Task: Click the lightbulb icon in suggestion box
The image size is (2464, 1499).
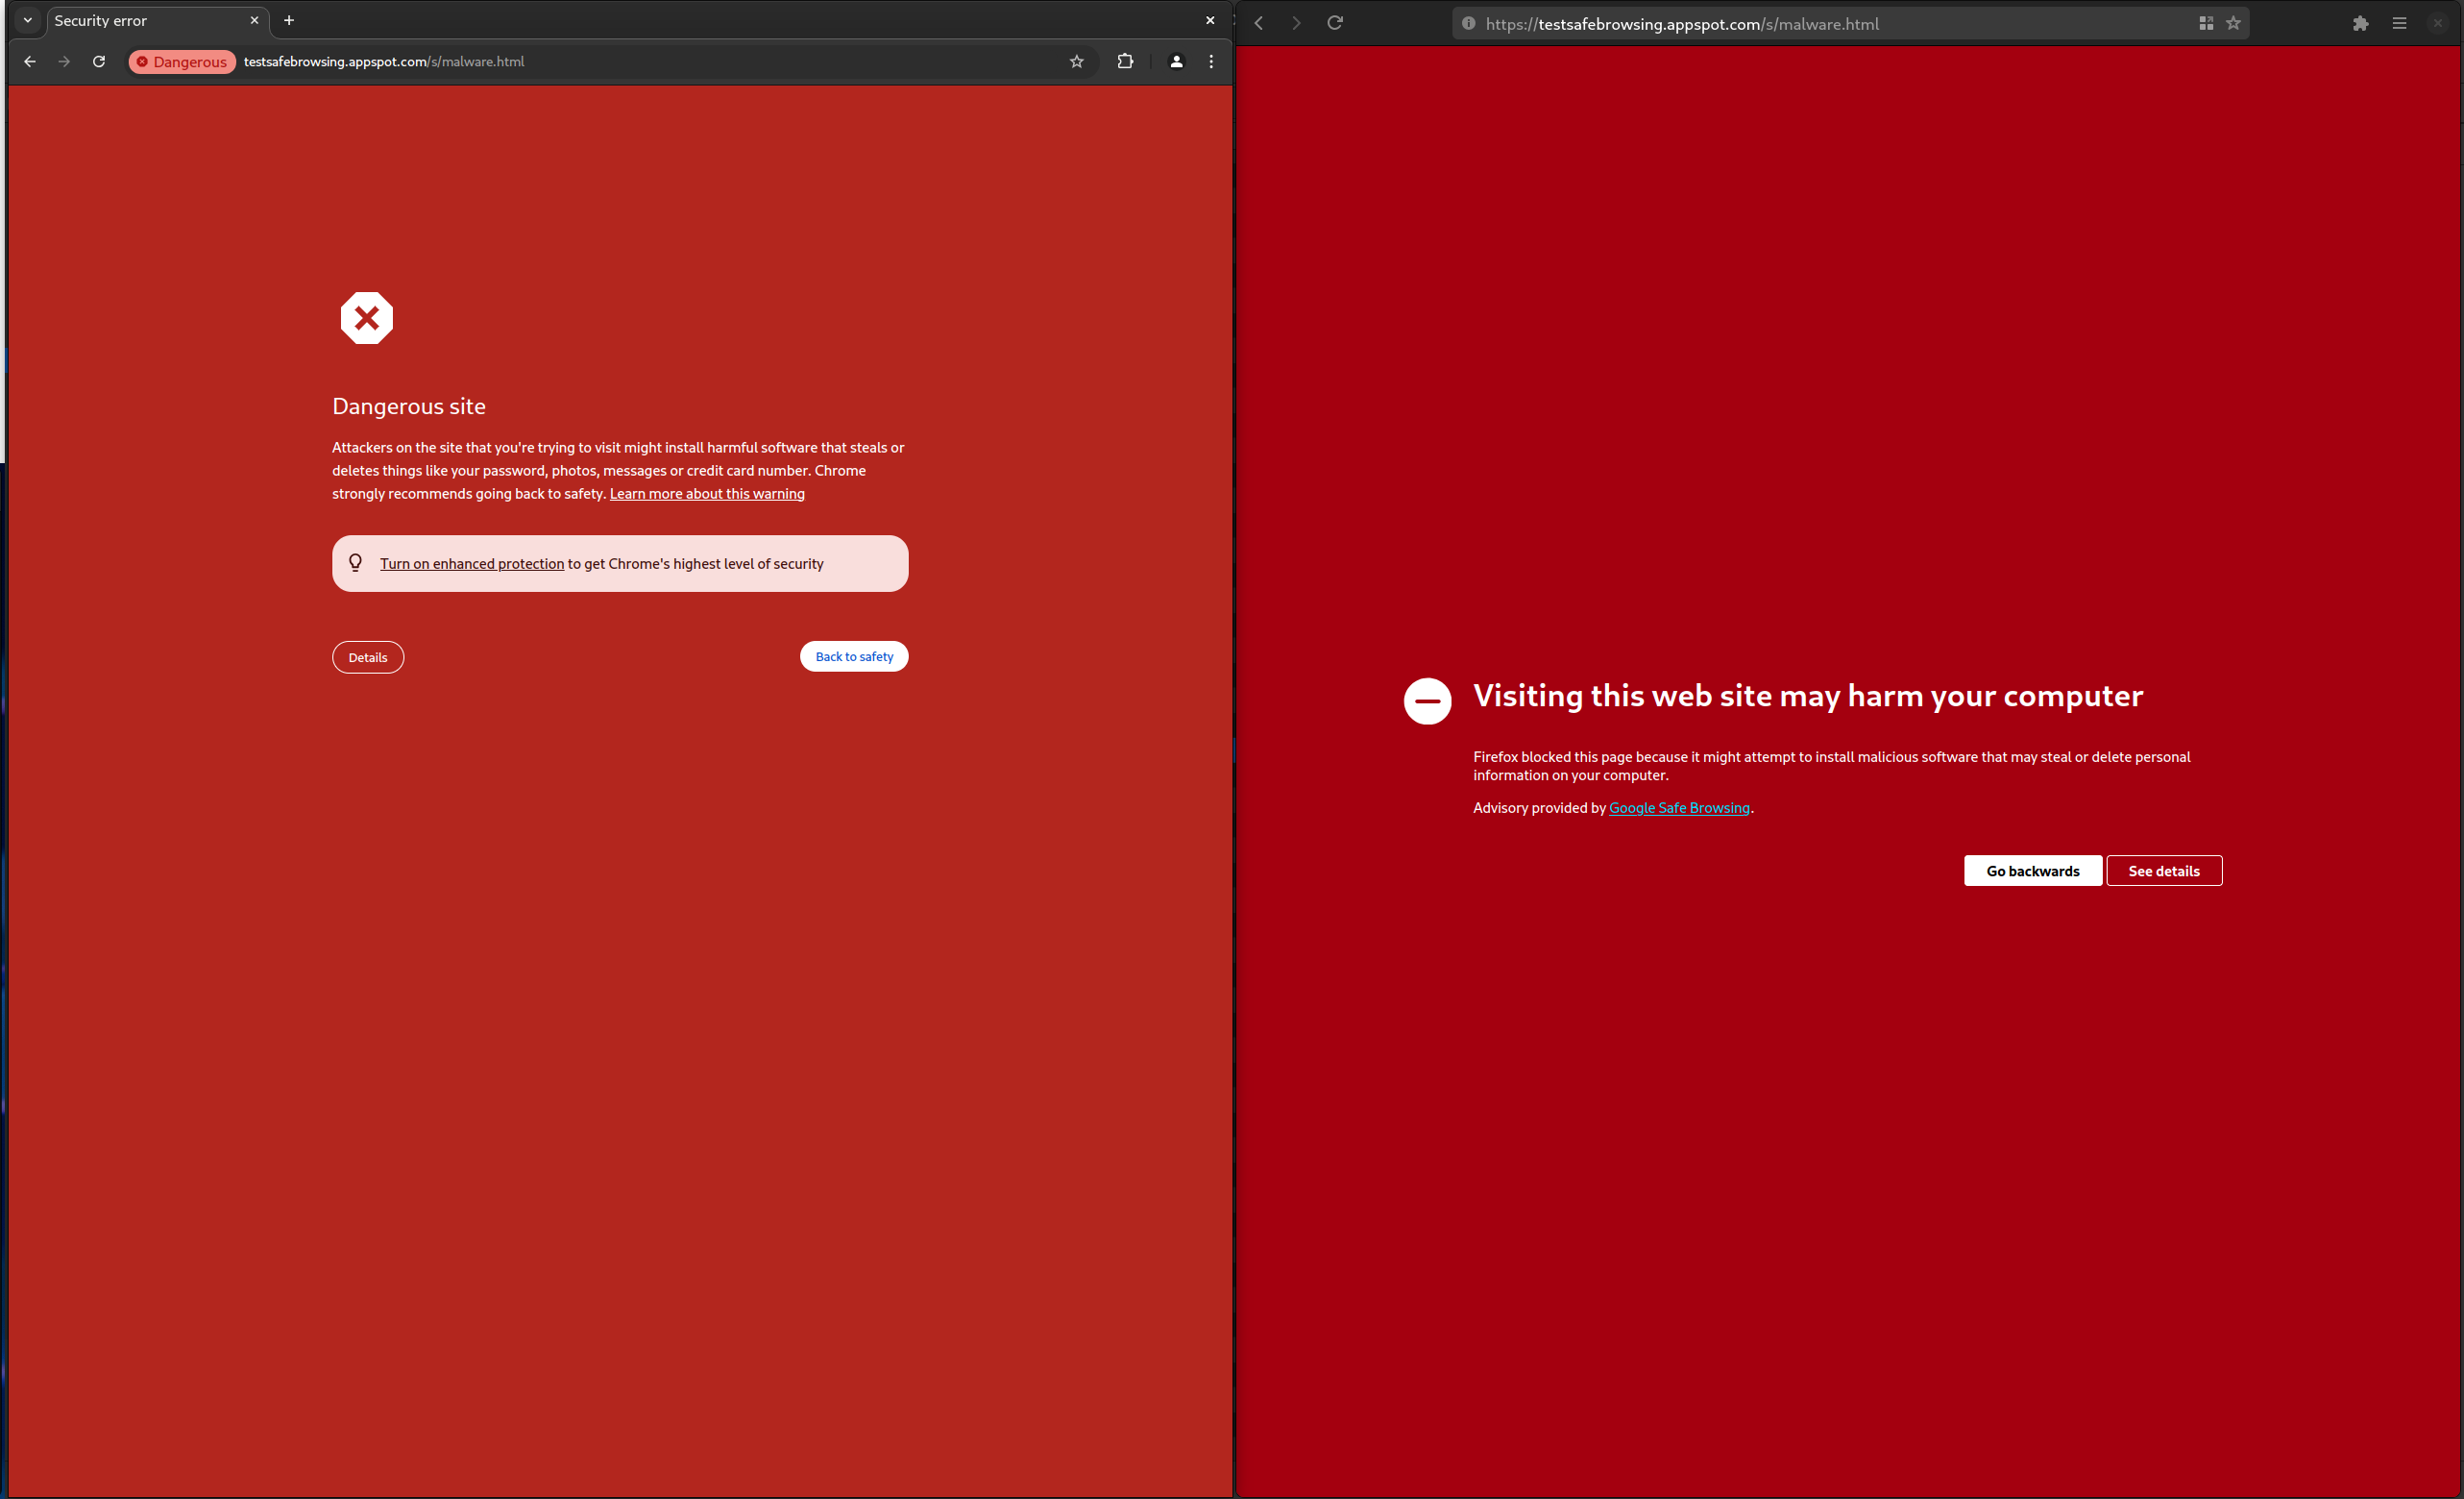Action: pos(355,563)
